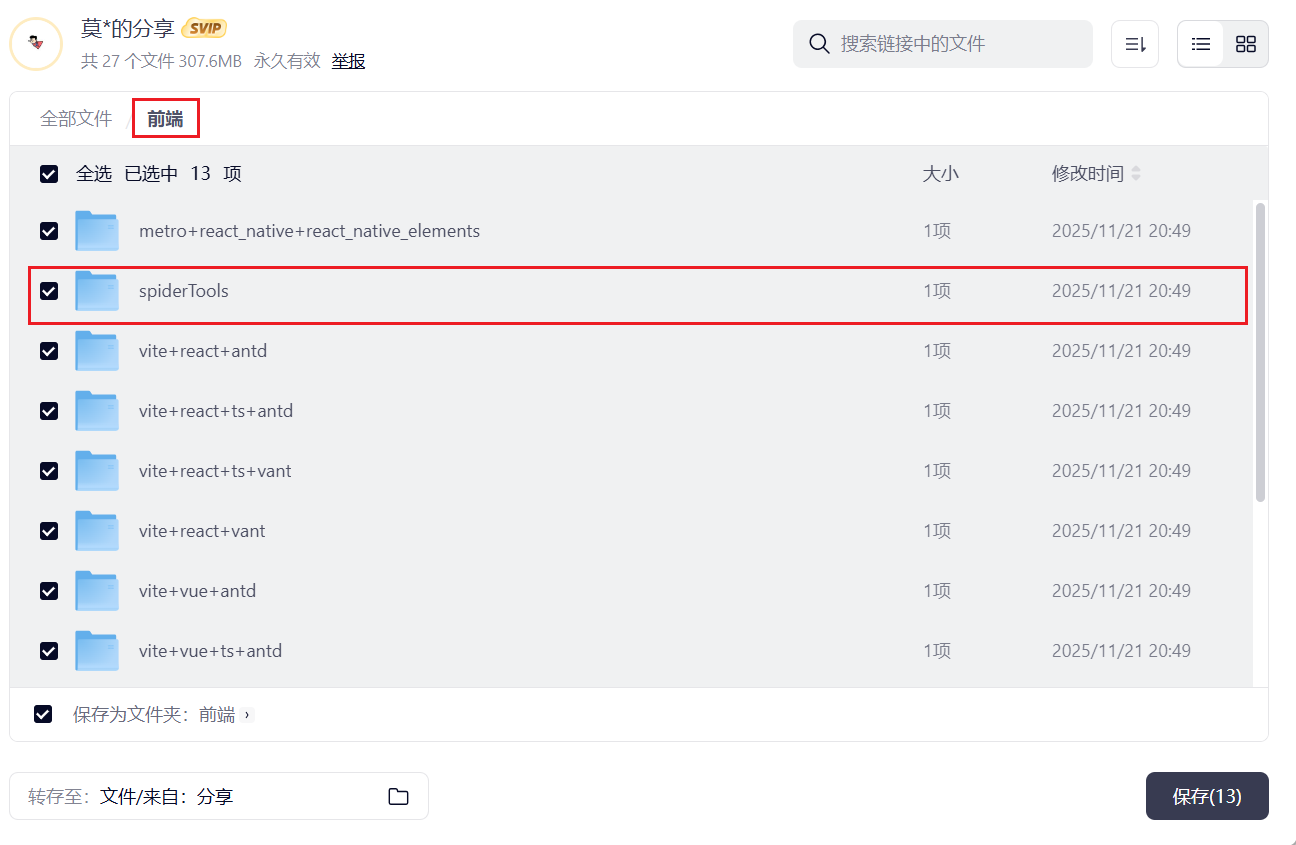This screenshot has height=845, width=1296.
Task: Click the 修改时间 column header text
Action: [1087, 174]
